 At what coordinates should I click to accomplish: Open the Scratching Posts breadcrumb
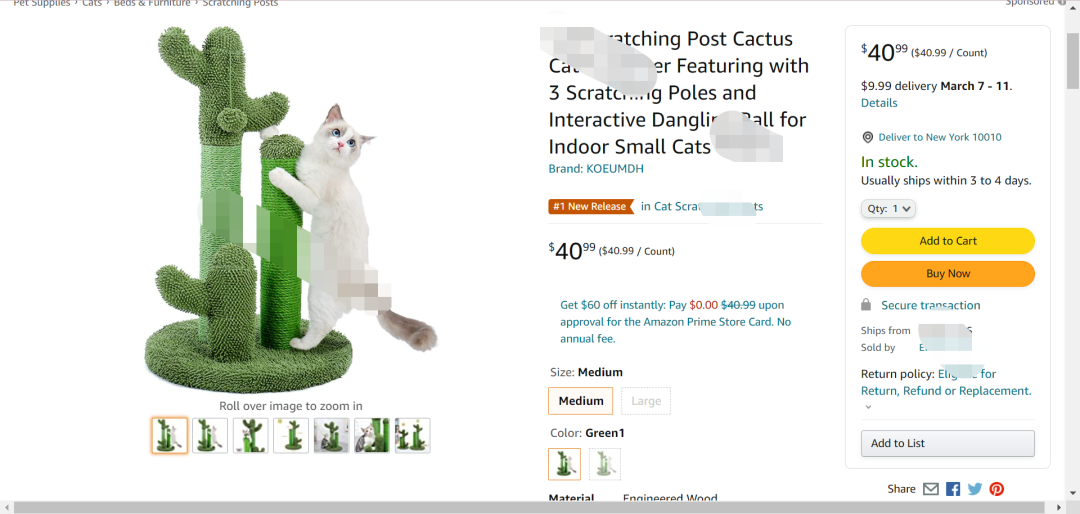[240, 3]
